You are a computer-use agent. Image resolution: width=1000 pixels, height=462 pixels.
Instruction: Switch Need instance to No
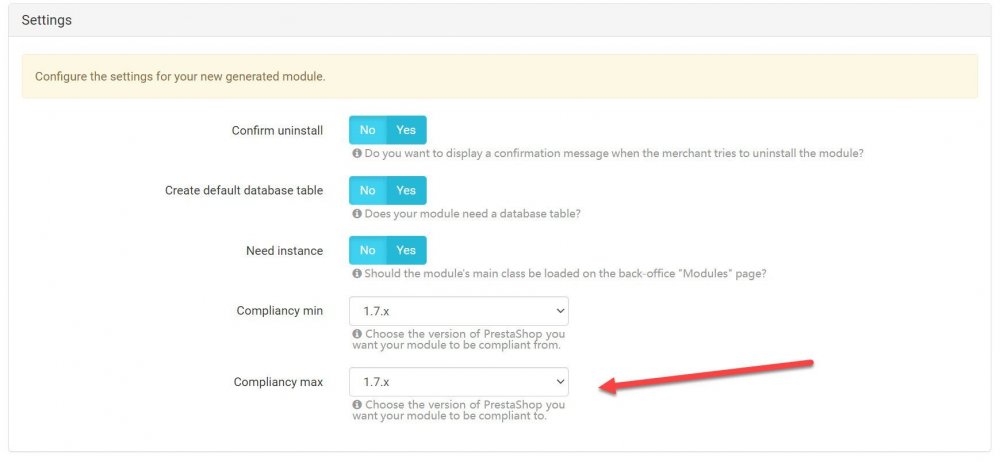368,250
